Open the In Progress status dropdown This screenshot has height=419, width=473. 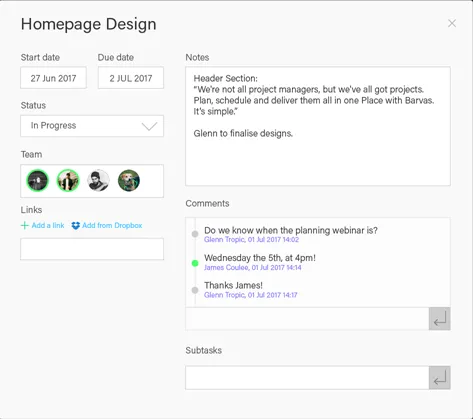92,126
